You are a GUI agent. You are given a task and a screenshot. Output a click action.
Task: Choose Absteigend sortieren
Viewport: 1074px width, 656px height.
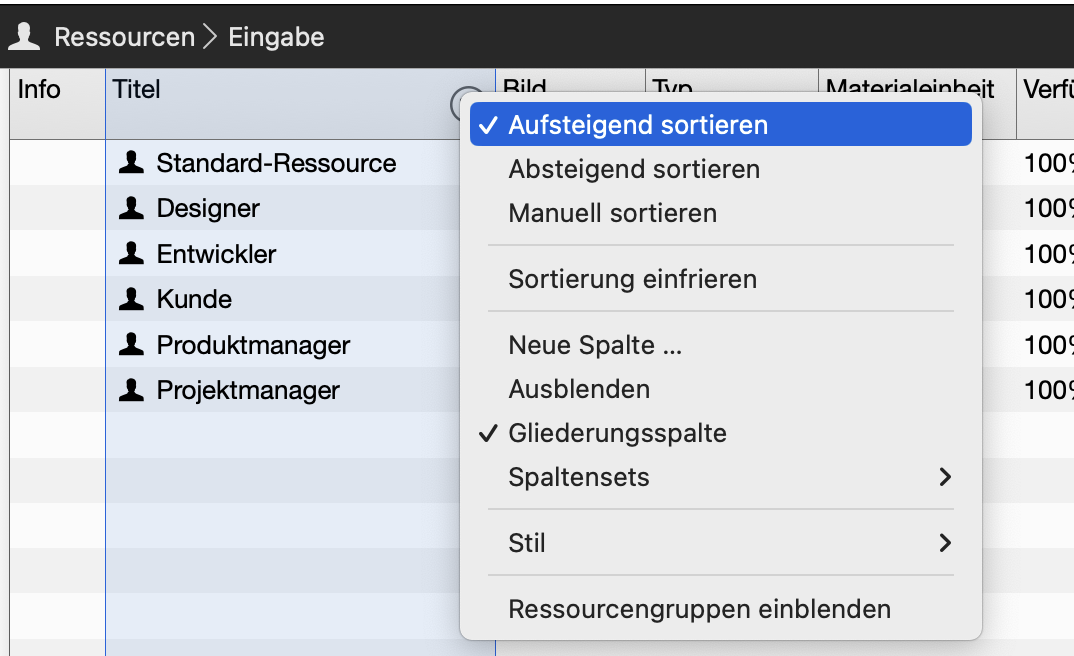[721, 168]
